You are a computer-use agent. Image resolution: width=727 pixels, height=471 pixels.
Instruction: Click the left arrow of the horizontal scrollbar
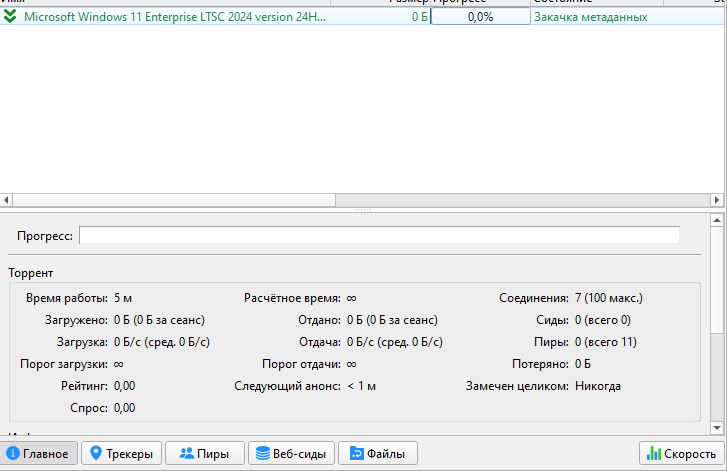pos(6,200)
